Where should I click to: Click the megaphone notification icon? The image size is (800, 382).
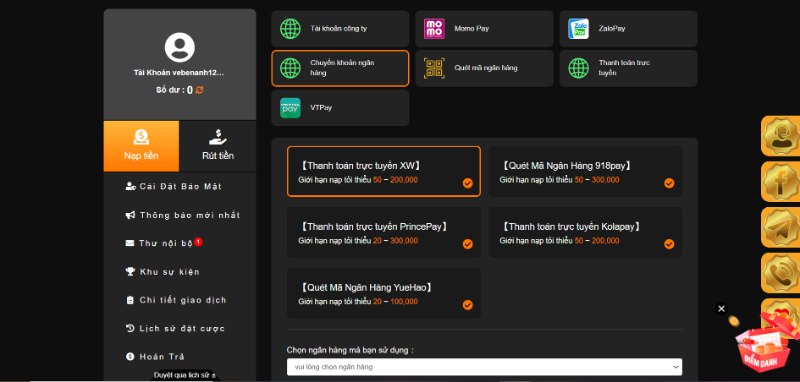(130, 215)
